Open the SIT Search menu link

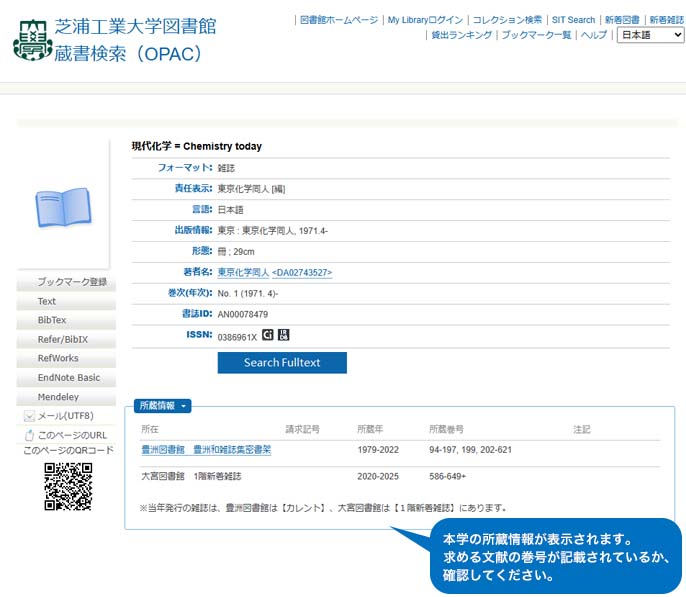pyautogui.click(x=573, y=20)
